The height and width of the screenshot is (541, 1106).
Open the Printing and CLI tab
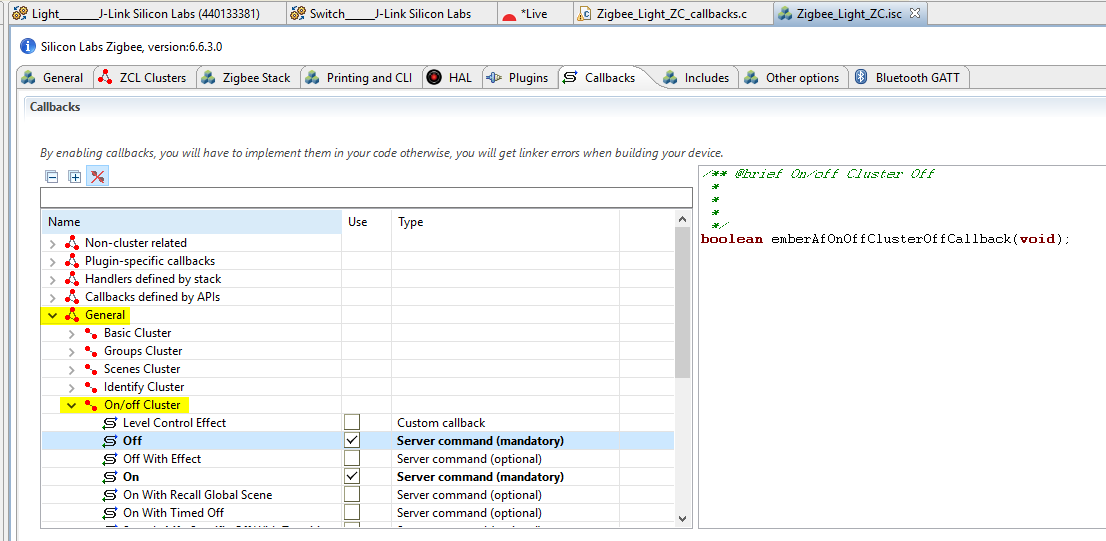point(360,78)
